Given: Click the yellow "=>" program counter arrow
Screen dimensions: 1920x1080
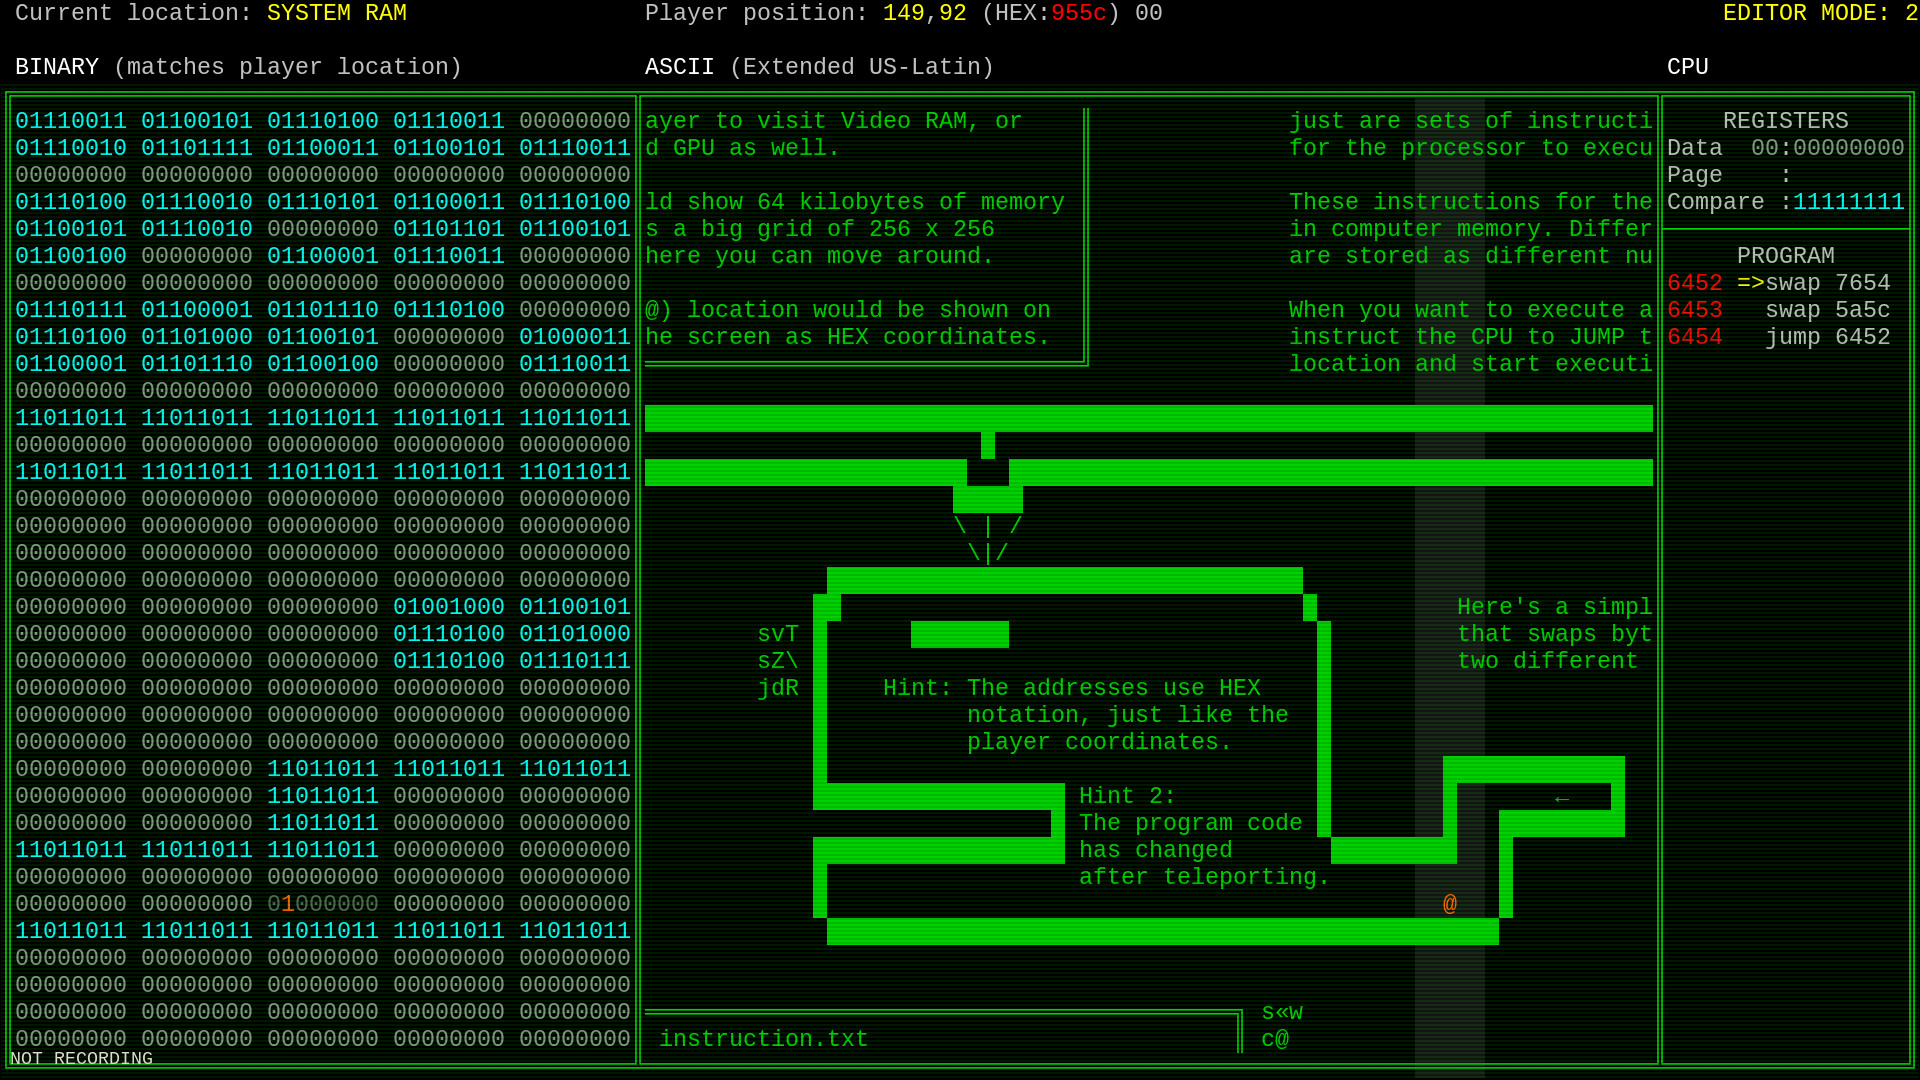Looking at the screenshot, I should pyautogui.click(x=1749, y=283).
